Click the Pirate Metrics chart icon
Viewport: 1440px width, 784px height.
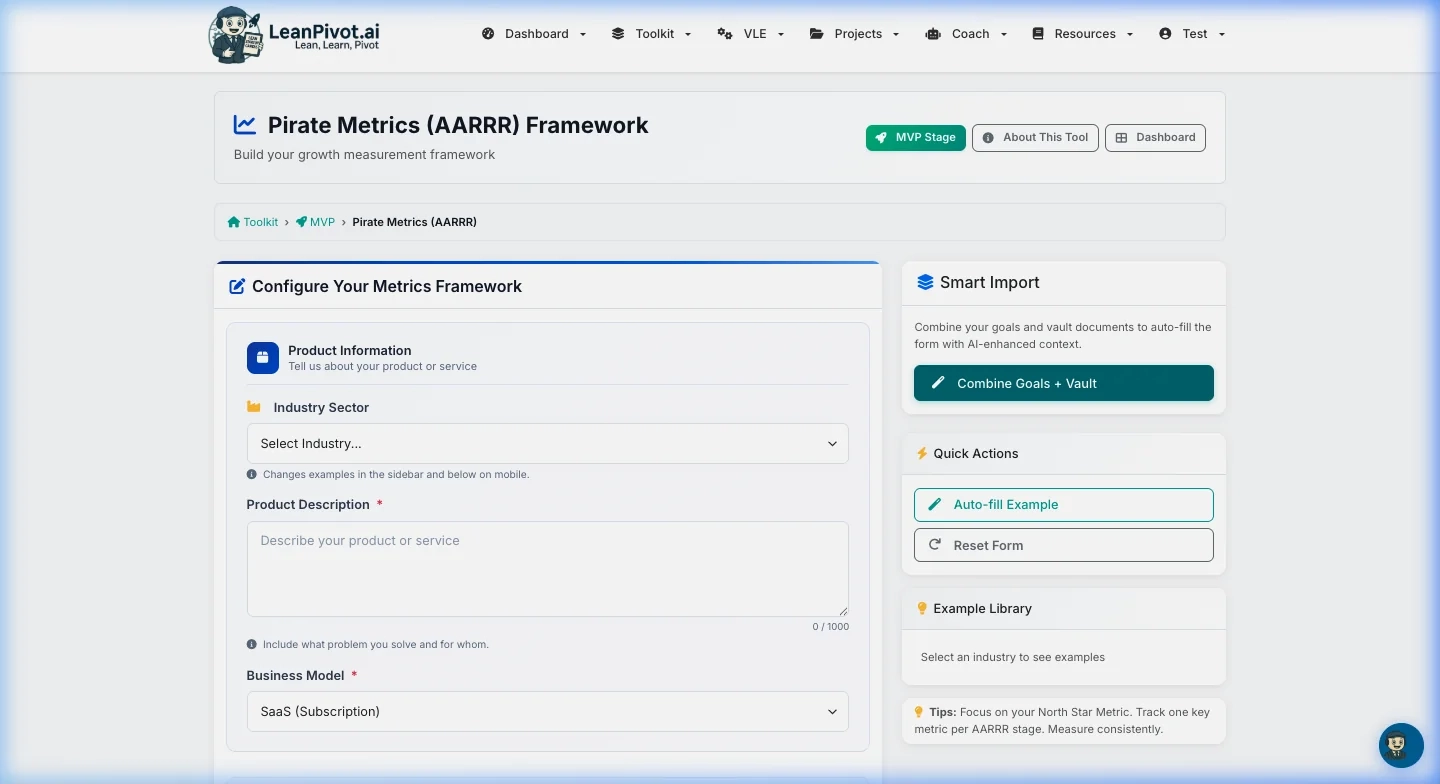(x=245, y=125)
